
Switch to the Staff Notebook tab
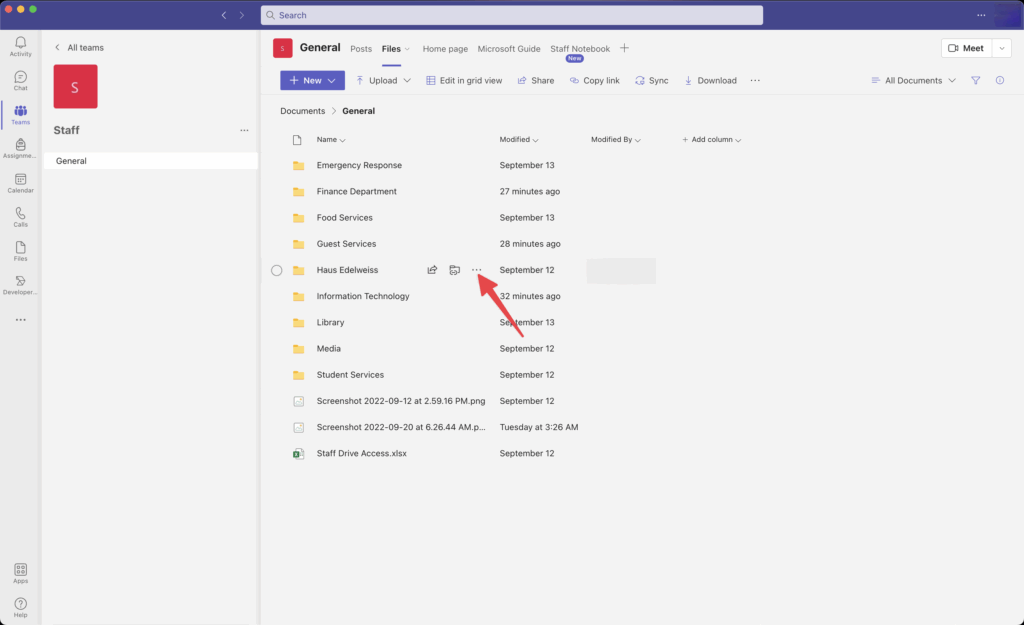pos(579,49)
